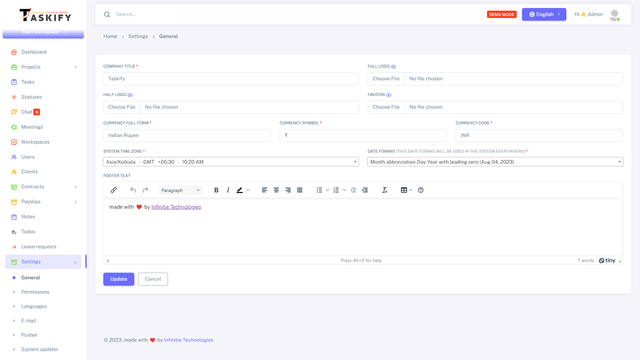Undo last edit in footer editor
Screen dimensions: 640x360
point(133,190)
